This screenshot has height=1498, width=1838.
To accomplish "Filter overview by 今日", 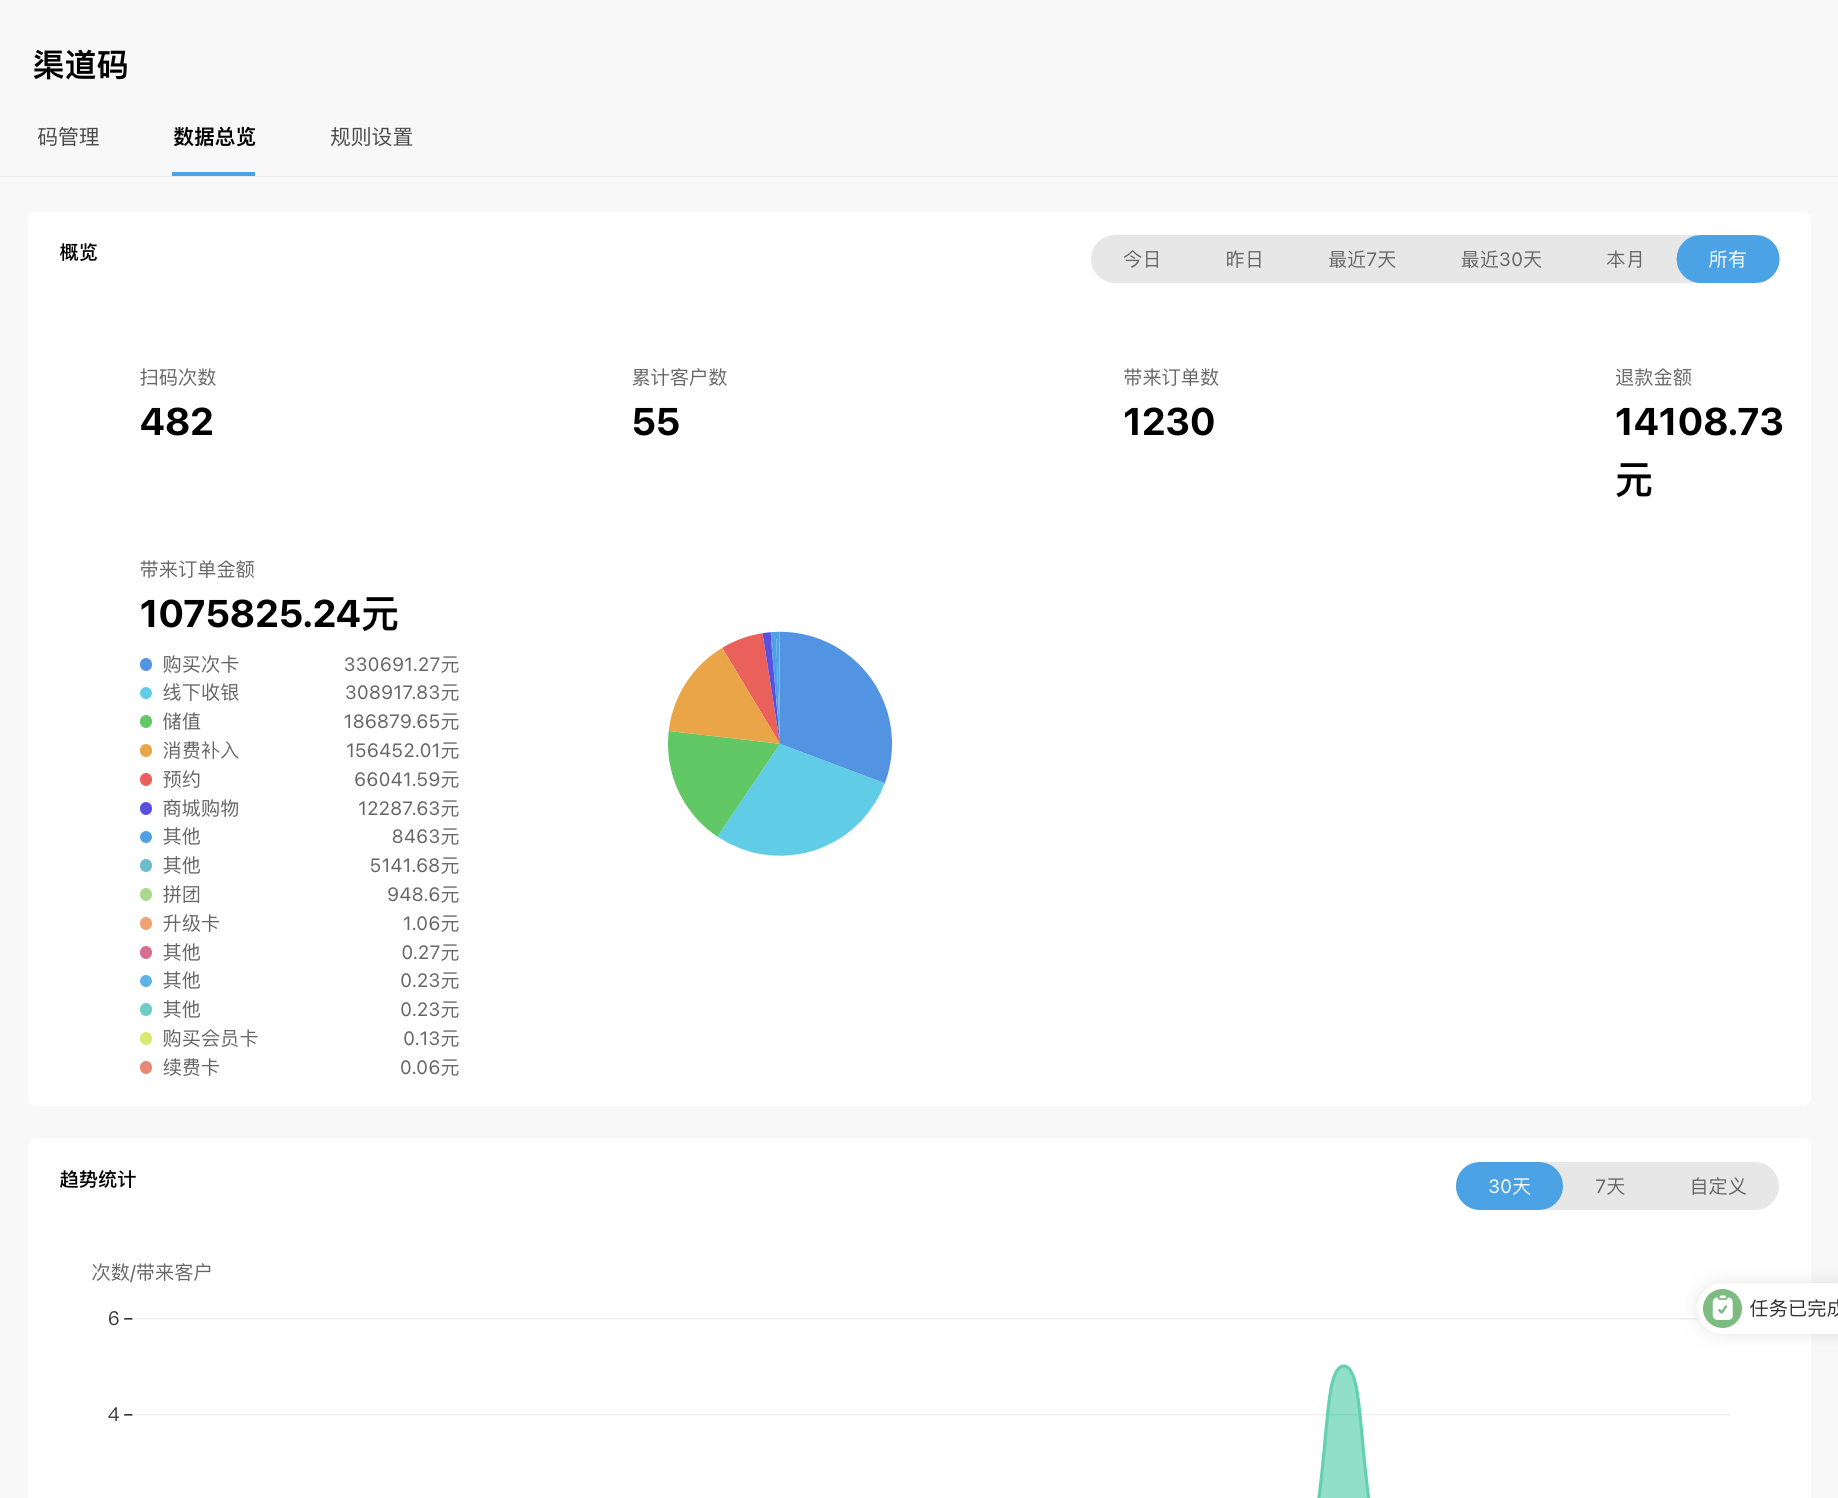I will [1141, 259].
